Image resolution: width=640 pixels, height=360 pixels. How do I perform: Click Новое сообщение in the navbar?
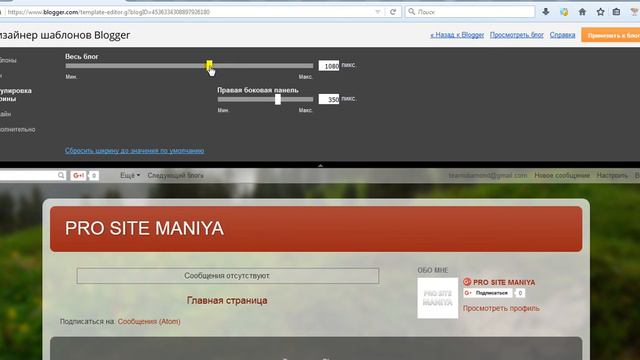pyautogui.click(x=562, y=176)
